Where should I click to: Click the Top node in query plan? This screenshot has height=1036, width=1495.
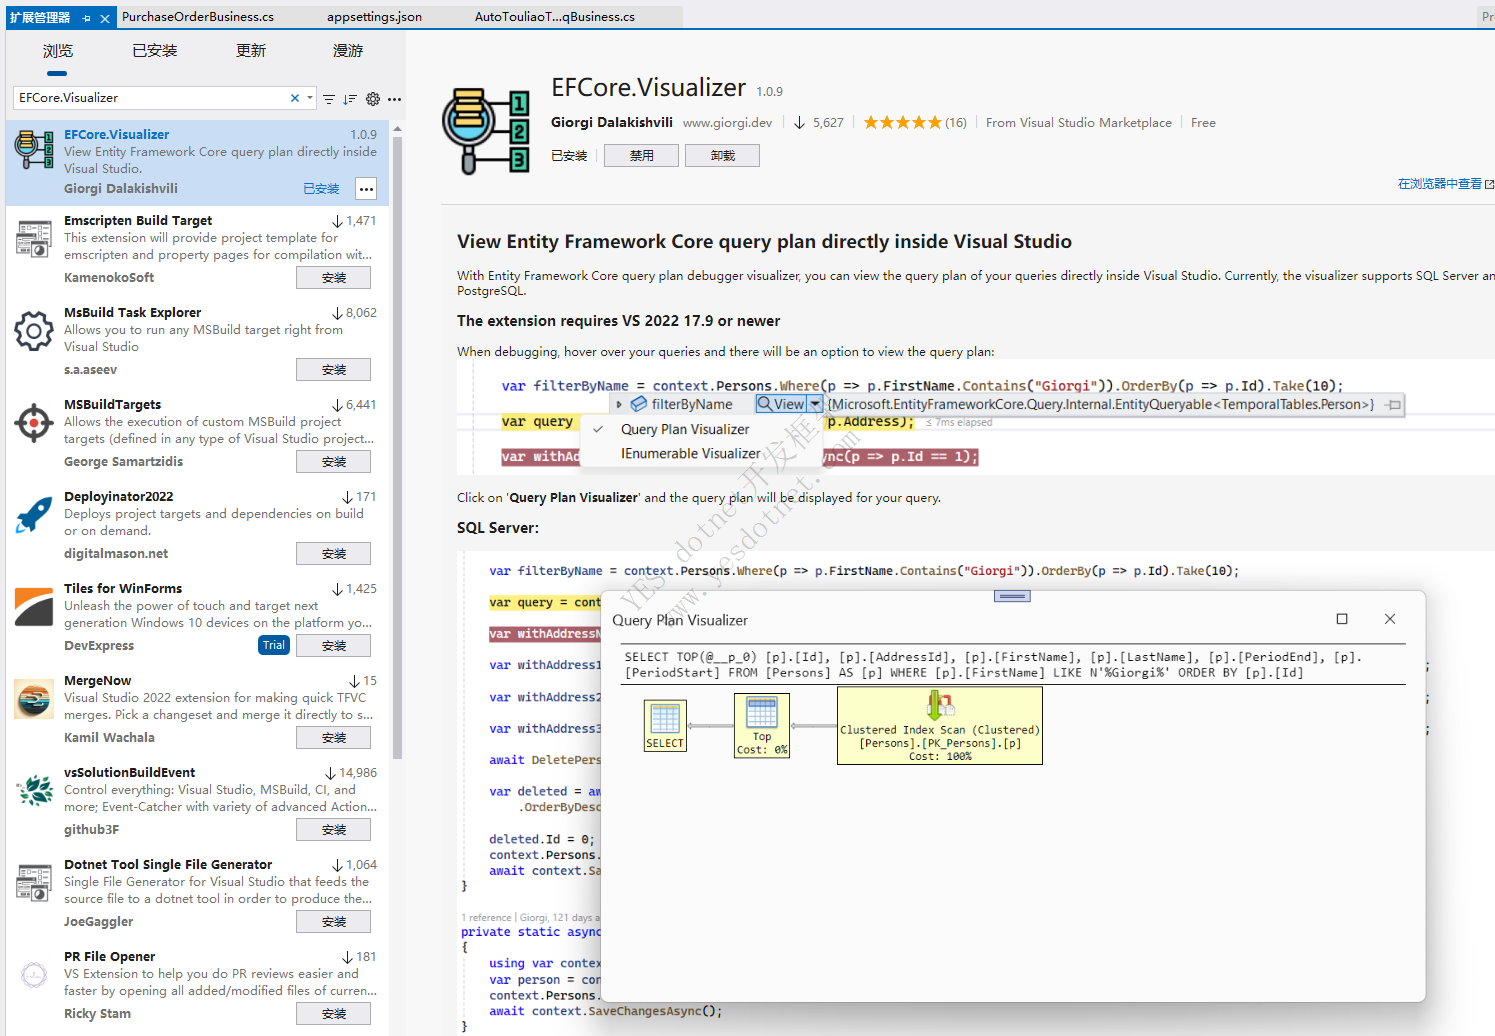[762, 726]
